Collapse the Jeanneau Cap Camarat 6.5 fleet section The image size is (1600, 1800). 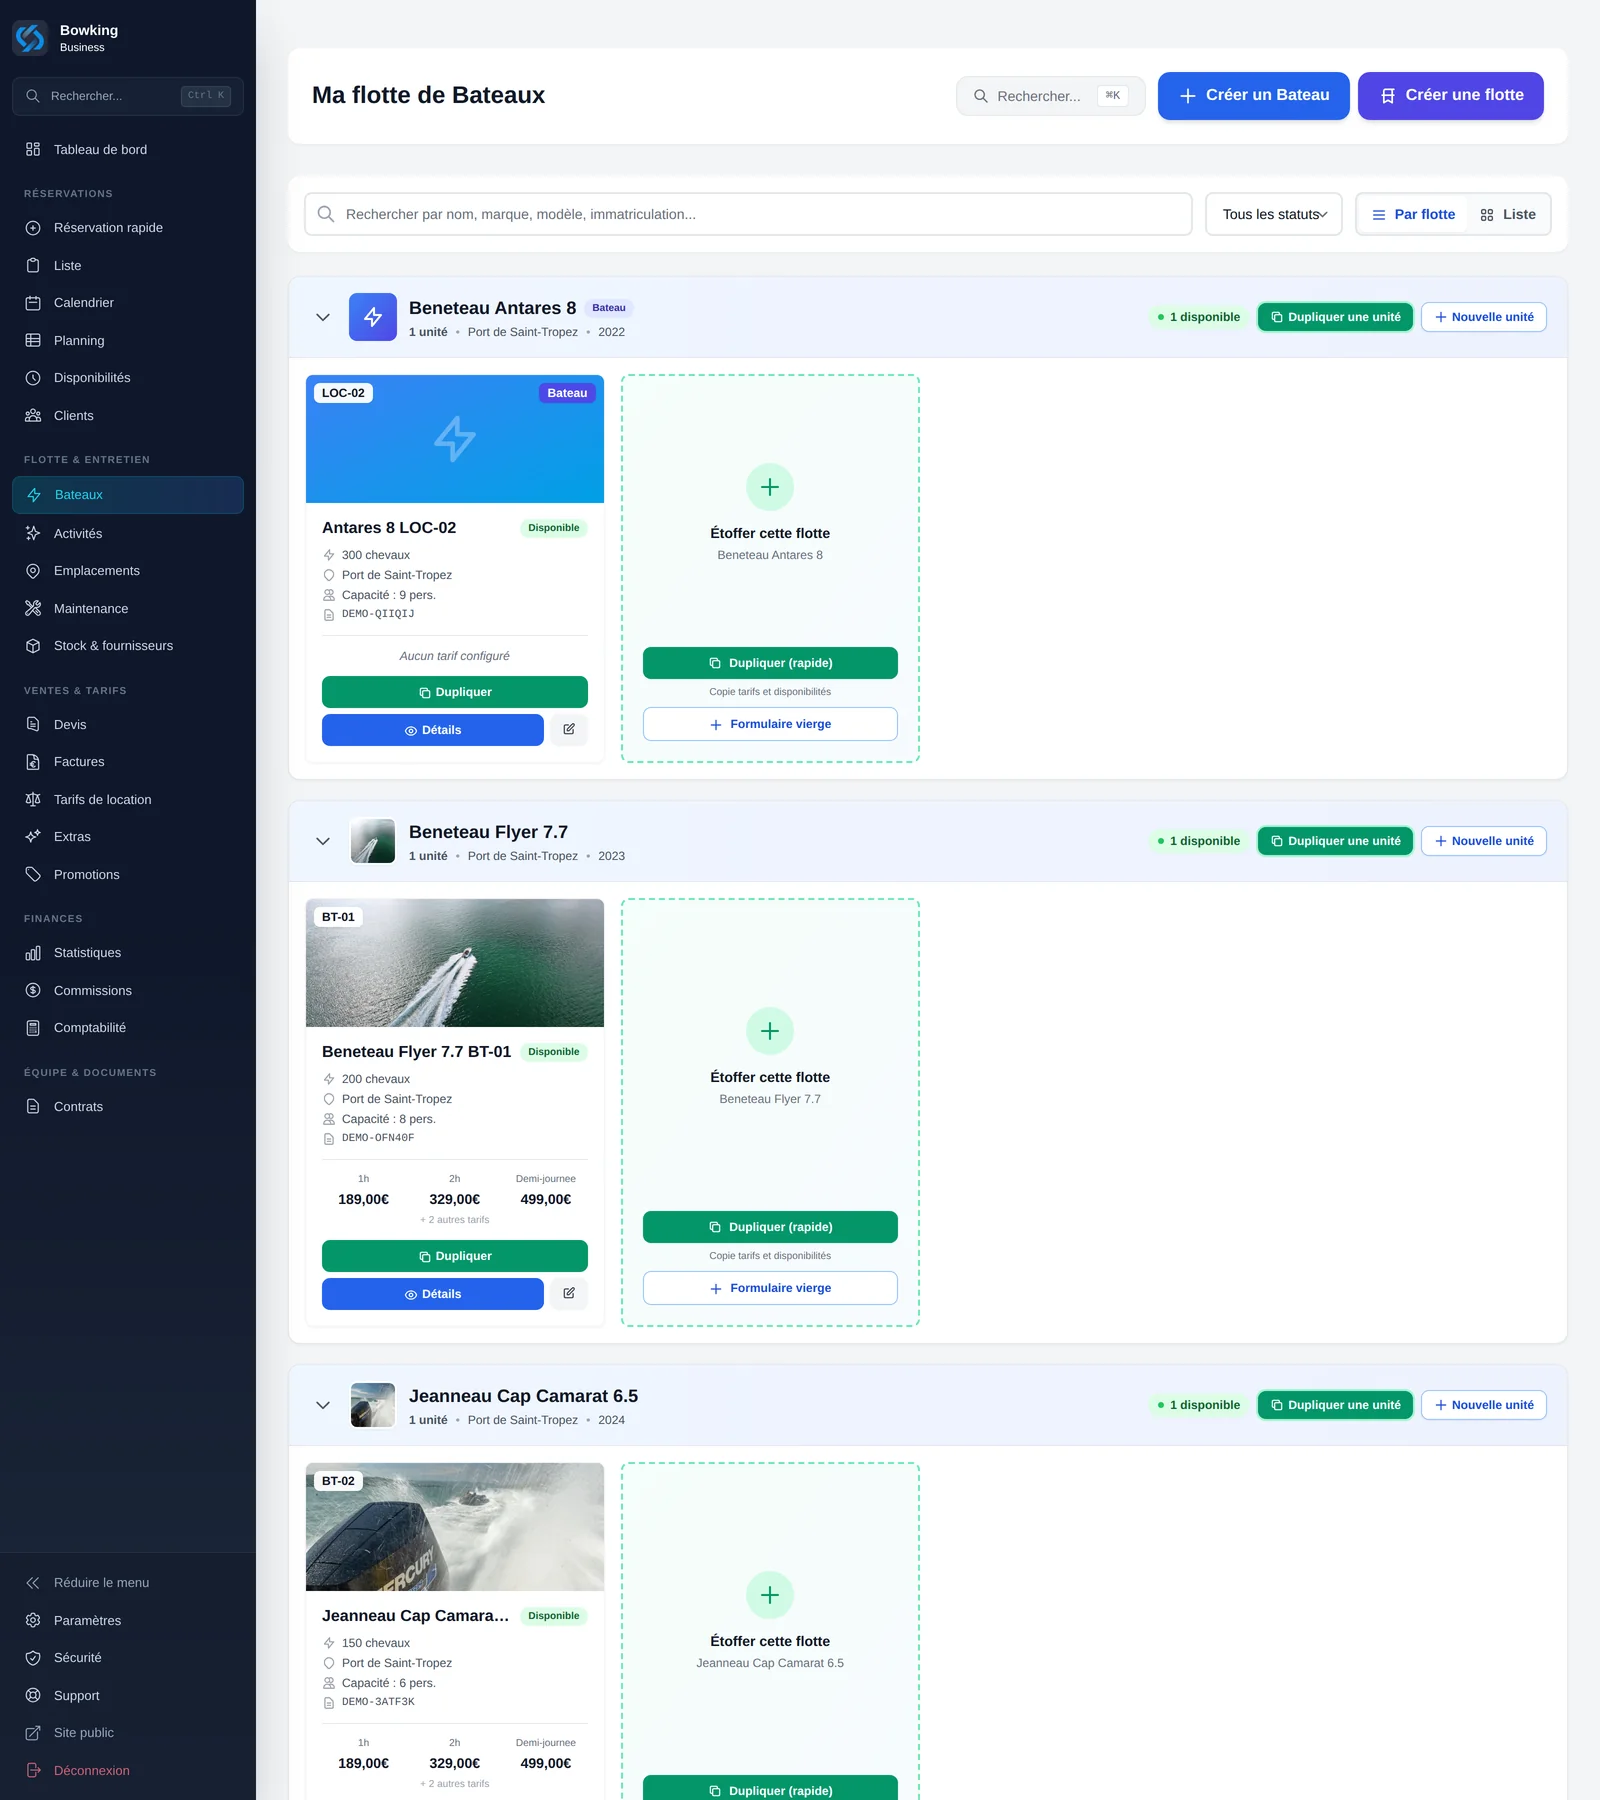coord(323,1405)
